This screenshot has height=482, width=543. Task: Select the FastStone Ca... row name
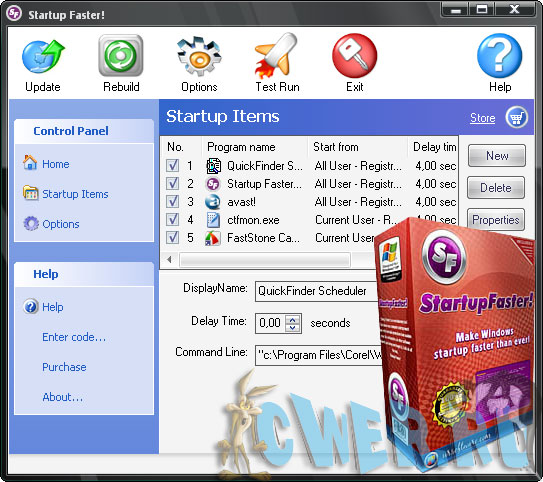point(263,238)
